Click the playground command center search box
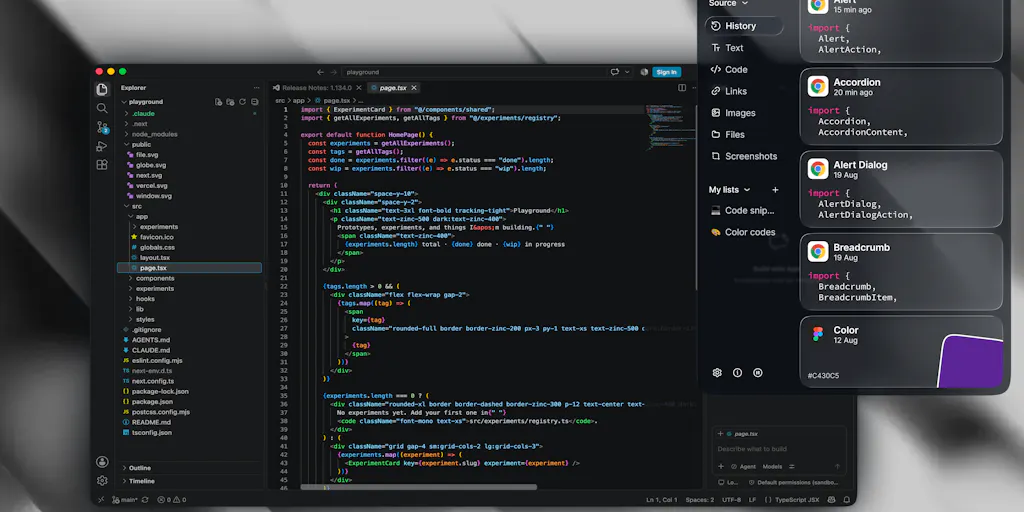 pos(473,72)
